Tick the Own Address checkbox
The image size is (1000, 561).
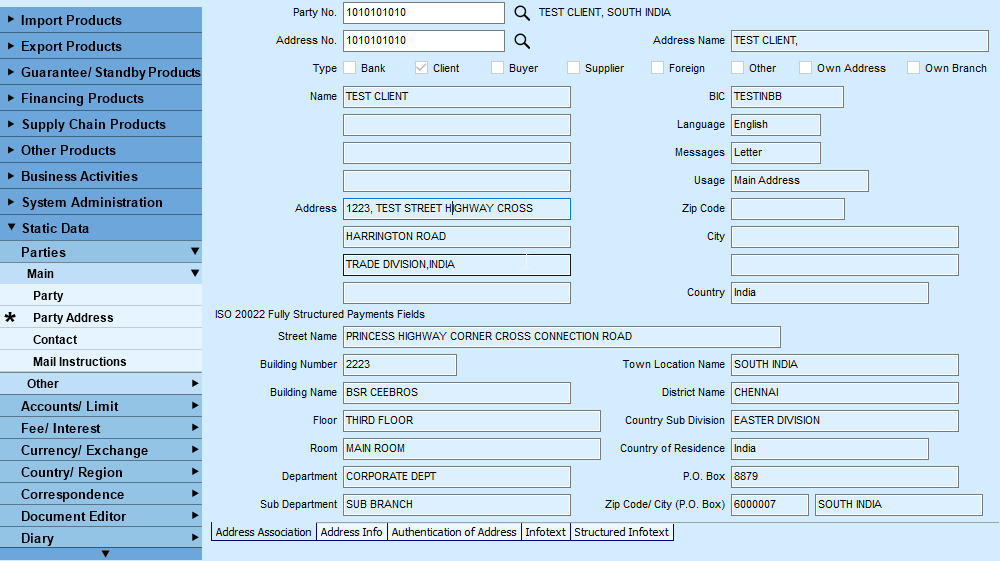pos(805,68)
